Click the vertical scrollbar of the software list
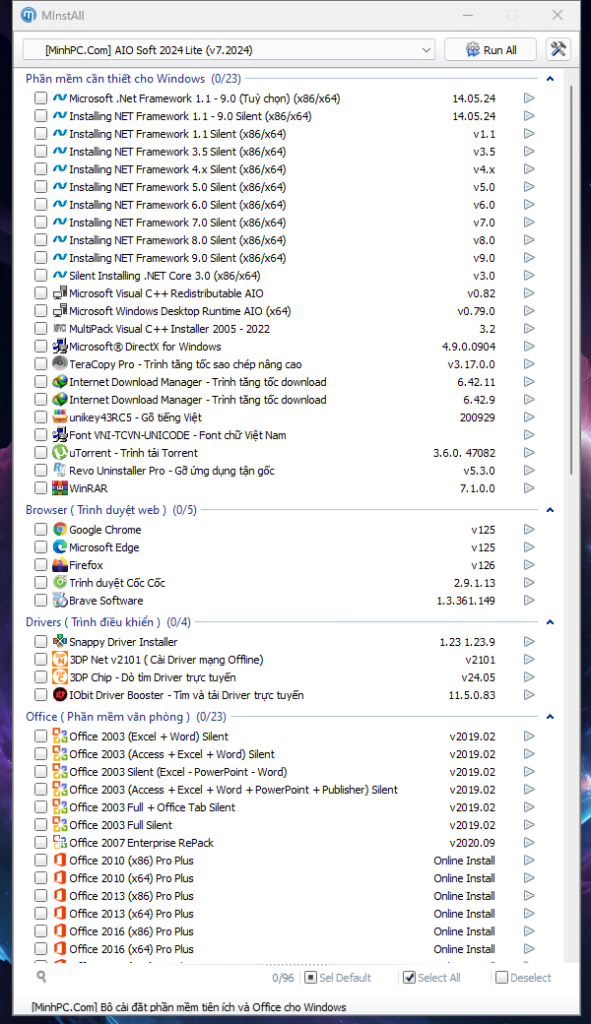 (x=571, y=281)
